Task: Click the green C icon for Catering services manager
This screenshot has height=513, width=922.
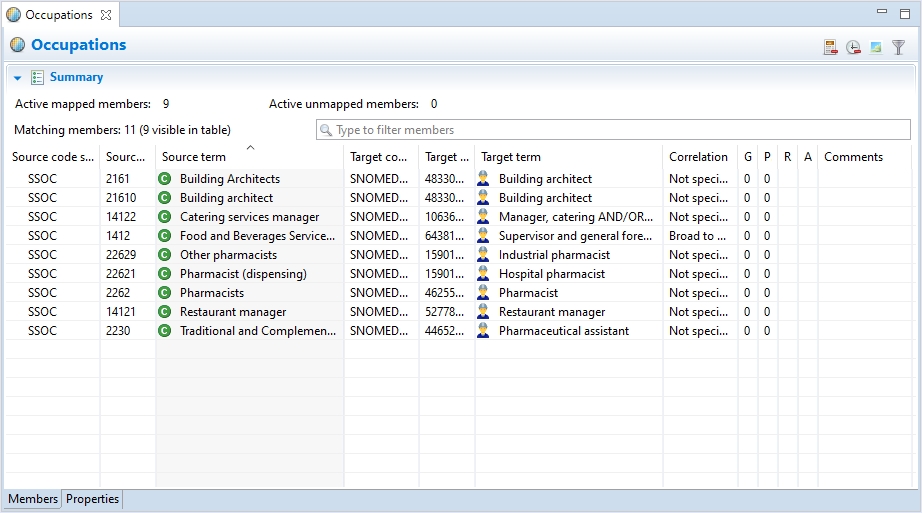Action: [x=165, y=217]
